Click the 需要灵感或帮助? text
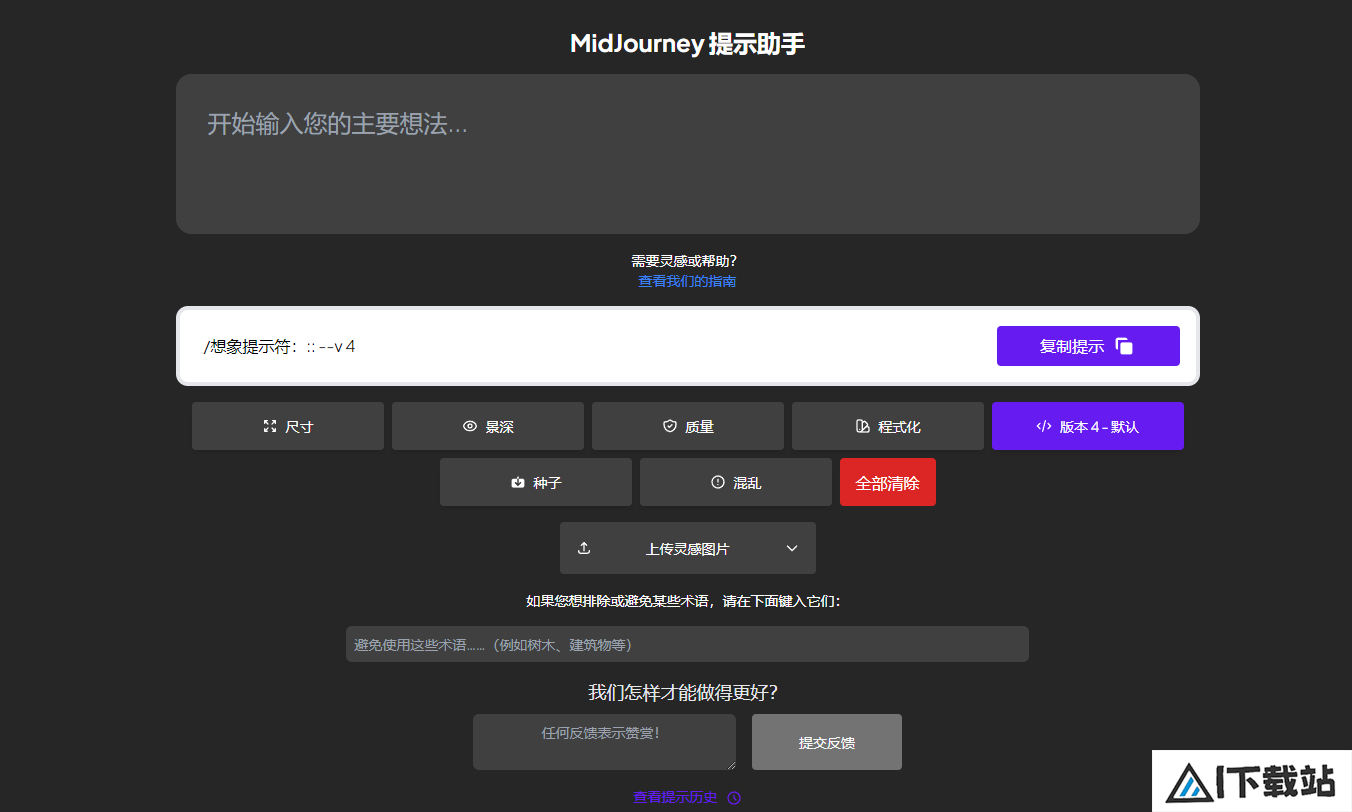 click(x=684, y=261)
